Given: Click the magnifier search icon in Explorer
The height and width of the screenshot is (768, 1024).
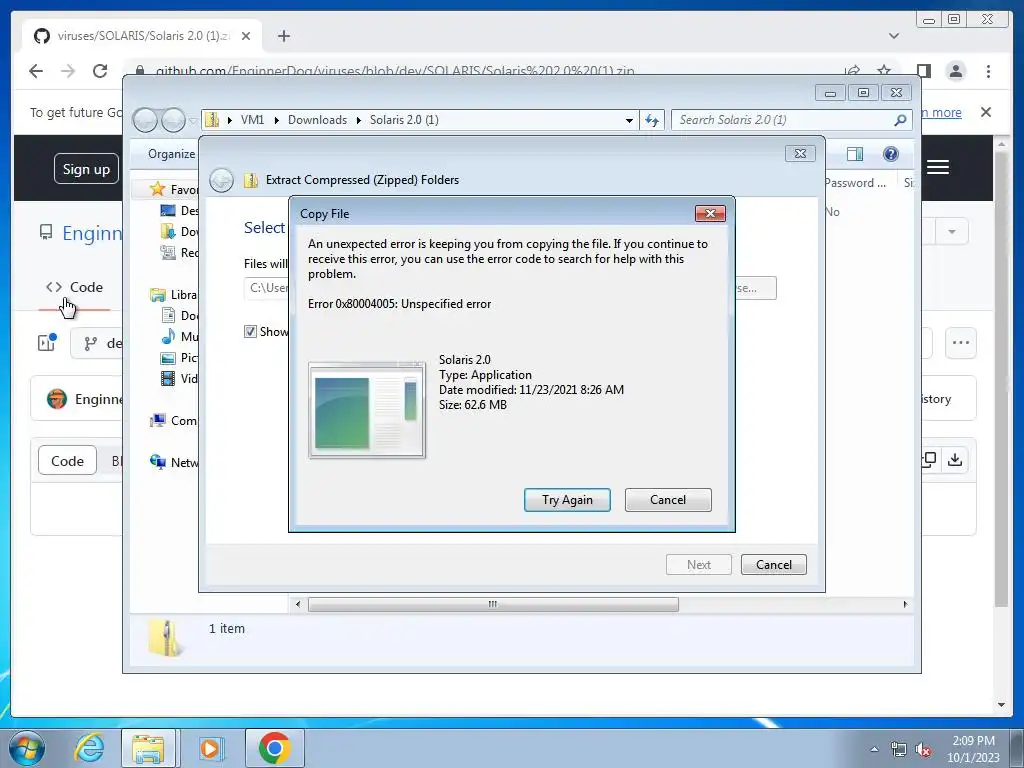Looking at the screenshot, I should 900,120.
